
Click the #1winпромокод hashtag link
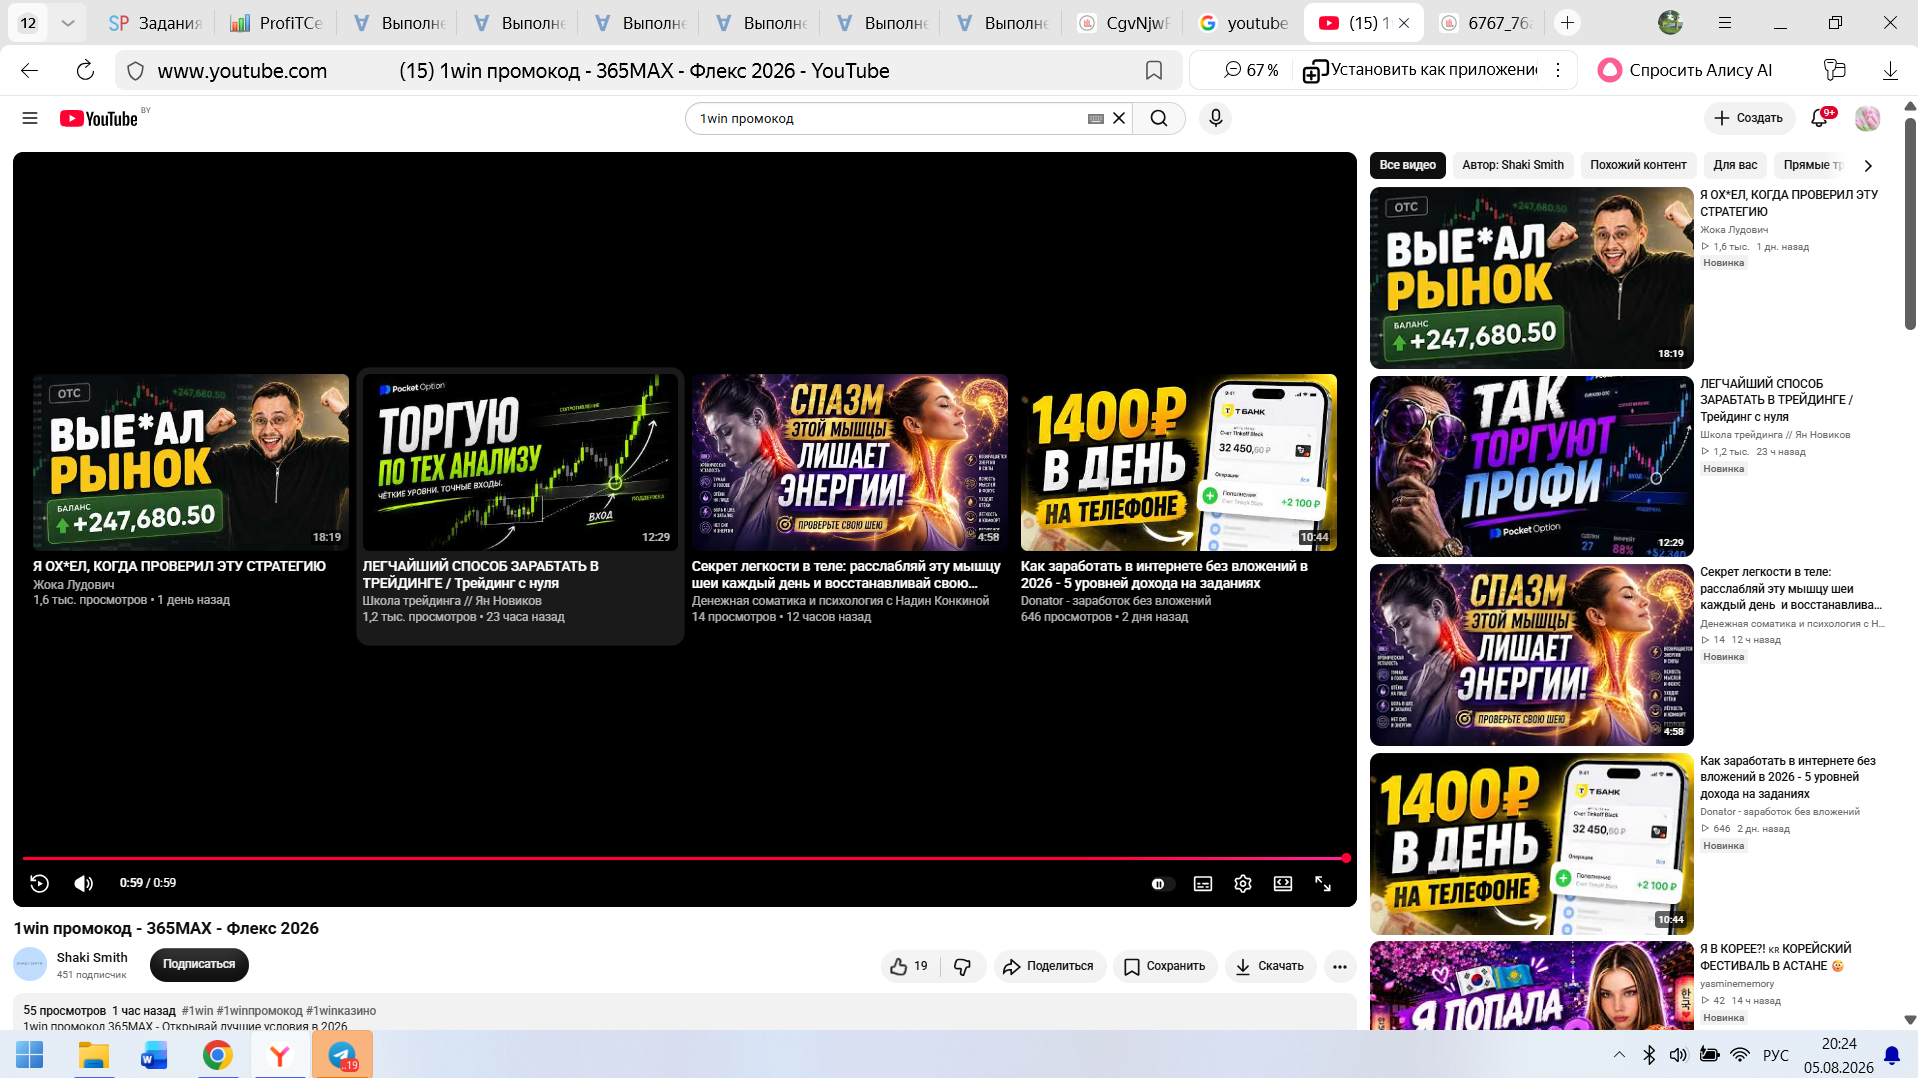click(x=259, y=1011)
